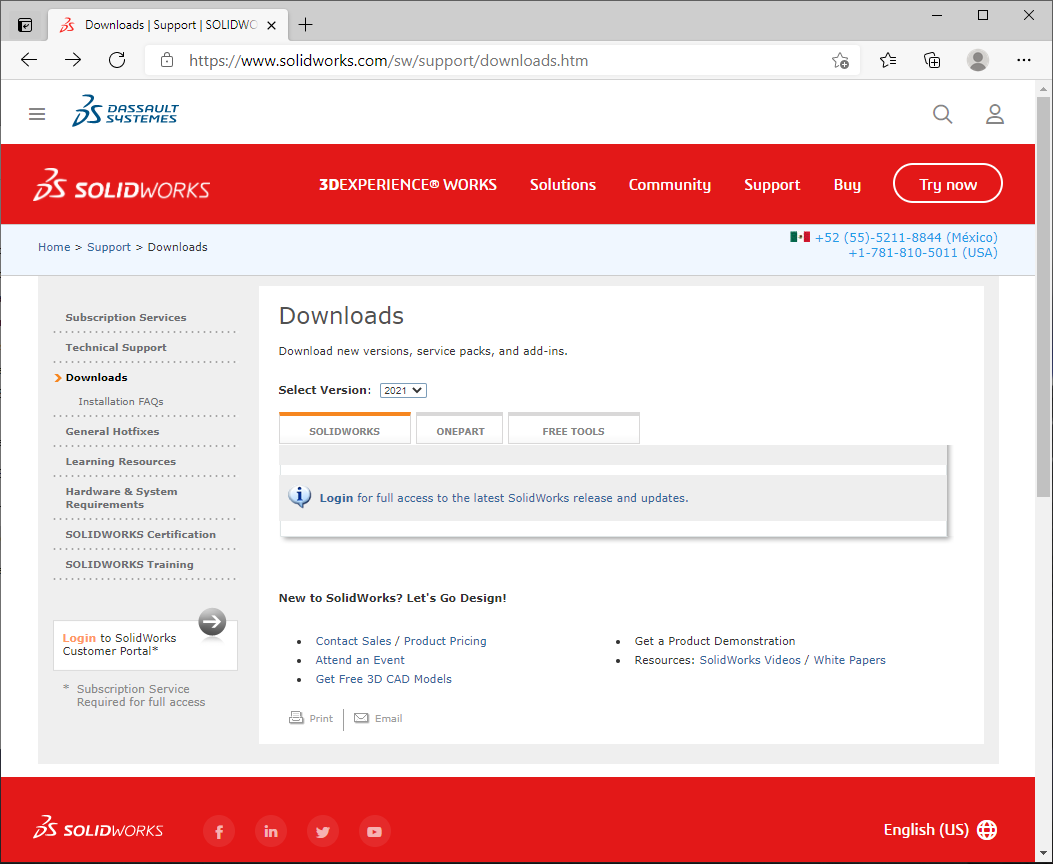Open browser Settings and more ellipsis
Viewport: 1053px width, 864px height.
point(1023,60)
